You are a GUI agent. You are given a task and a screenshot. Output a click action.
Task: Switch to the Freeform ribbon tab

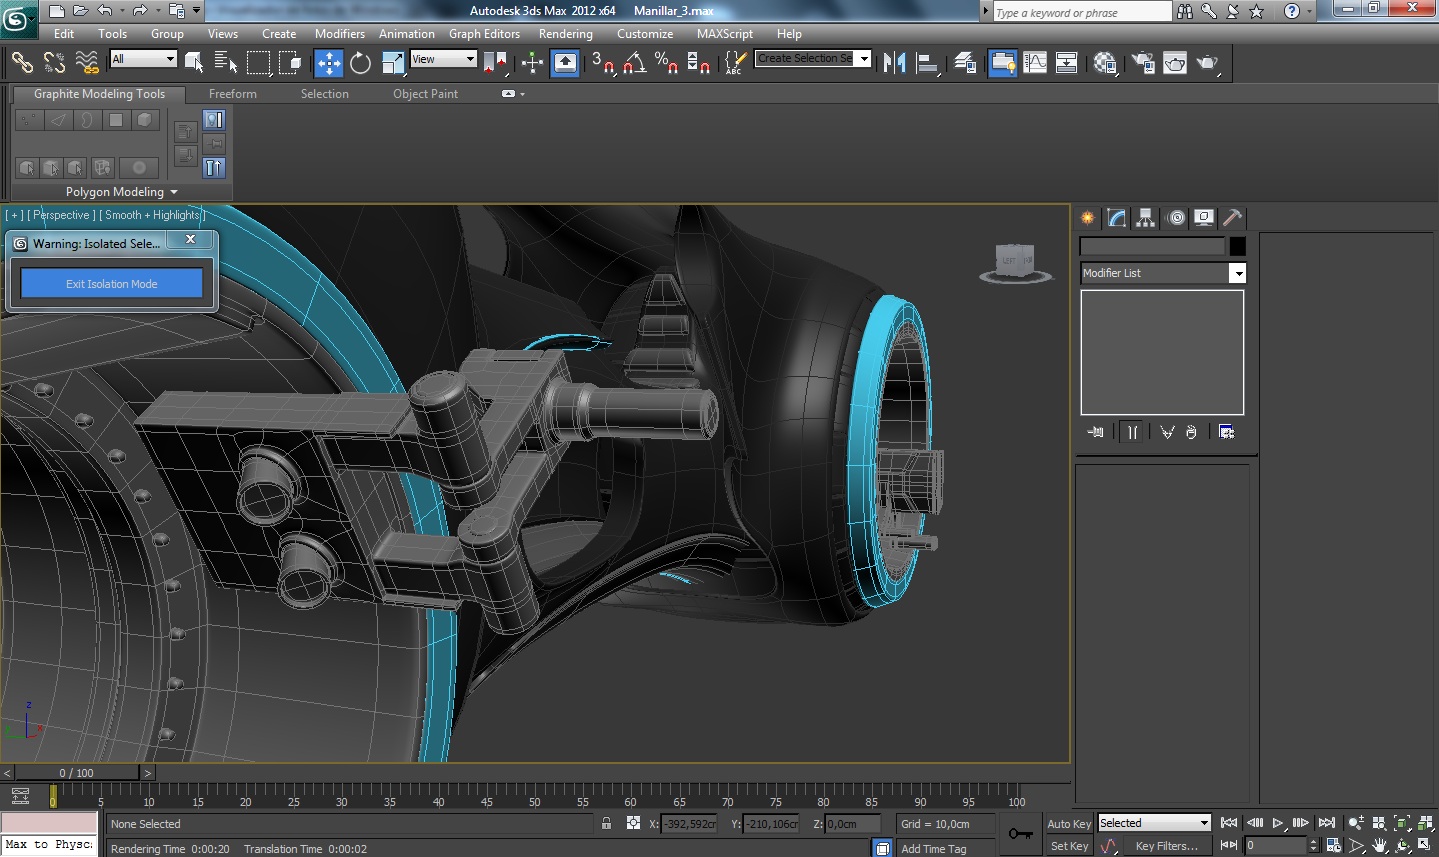coord(232,94)
